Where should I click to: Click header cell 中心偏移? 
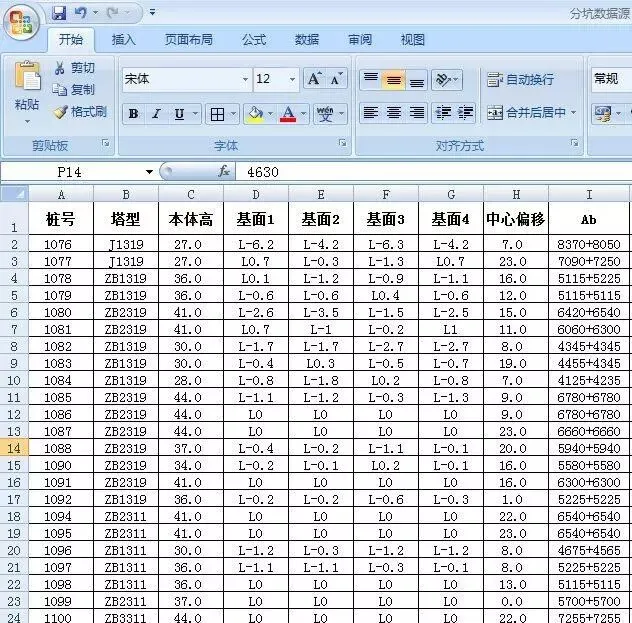(516, 219)
